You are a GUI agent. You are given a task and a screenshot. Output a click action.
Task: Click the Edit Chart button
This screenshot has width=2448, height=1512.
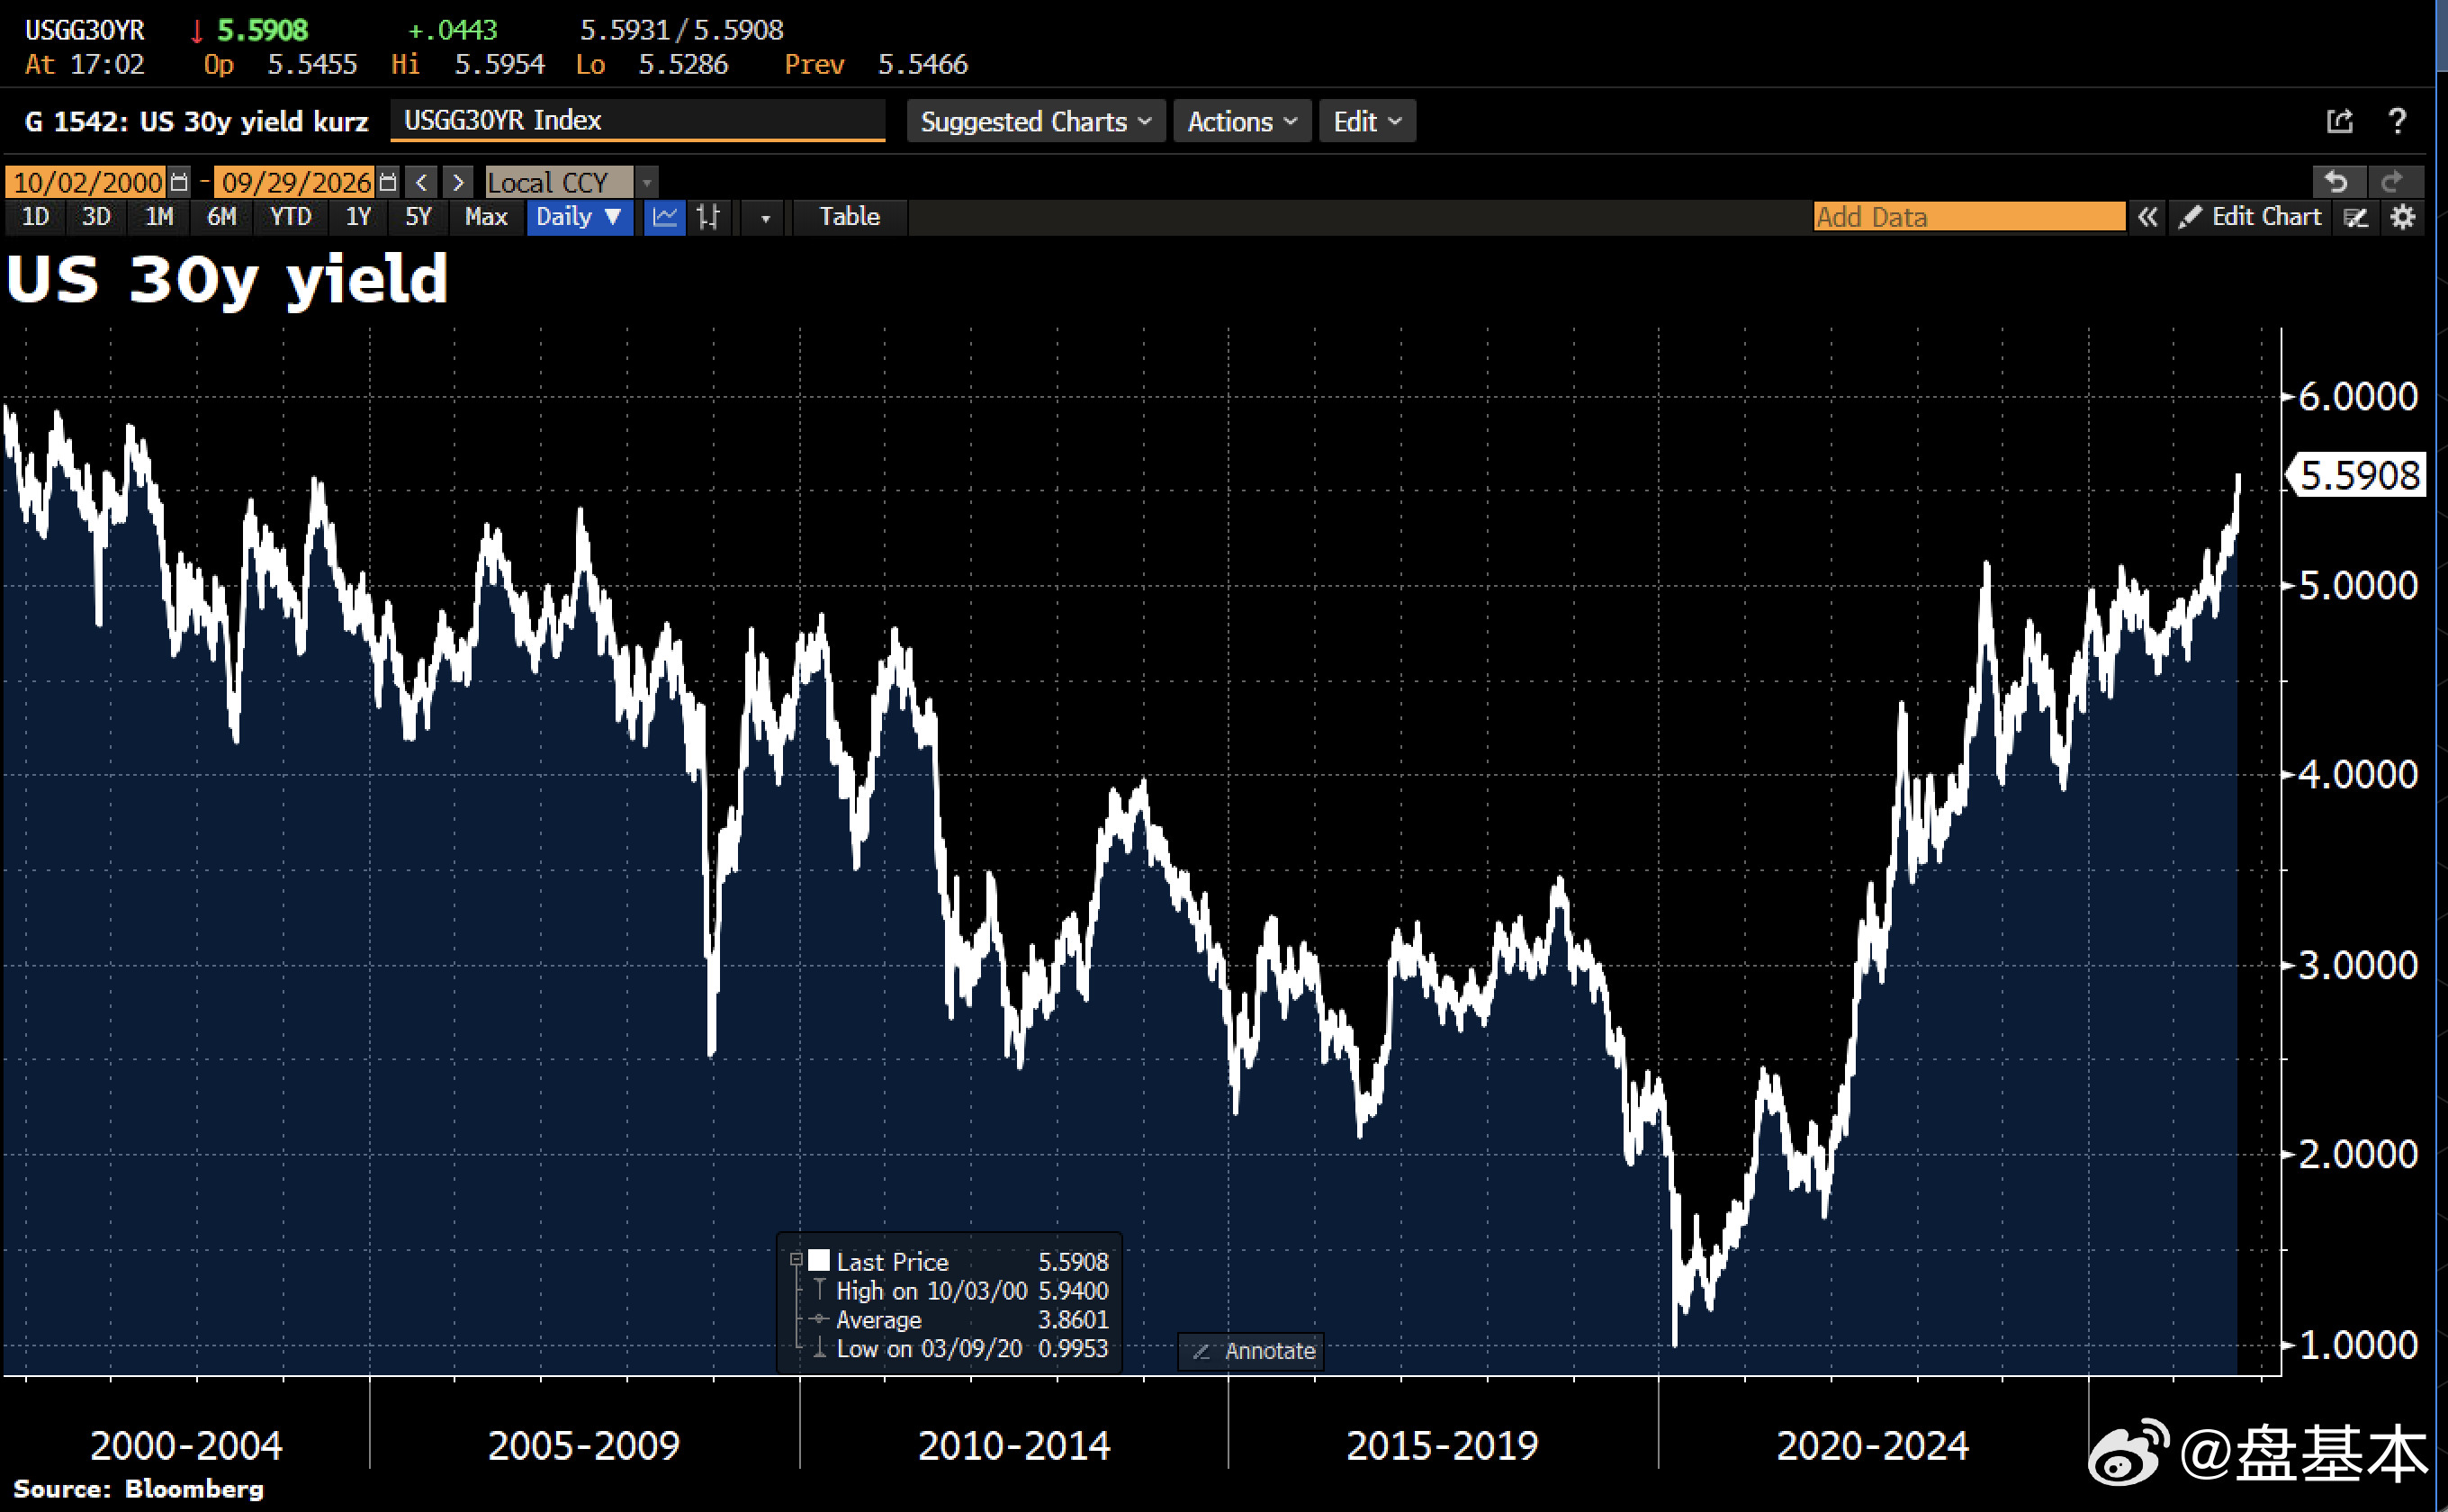coord(2250,217)
